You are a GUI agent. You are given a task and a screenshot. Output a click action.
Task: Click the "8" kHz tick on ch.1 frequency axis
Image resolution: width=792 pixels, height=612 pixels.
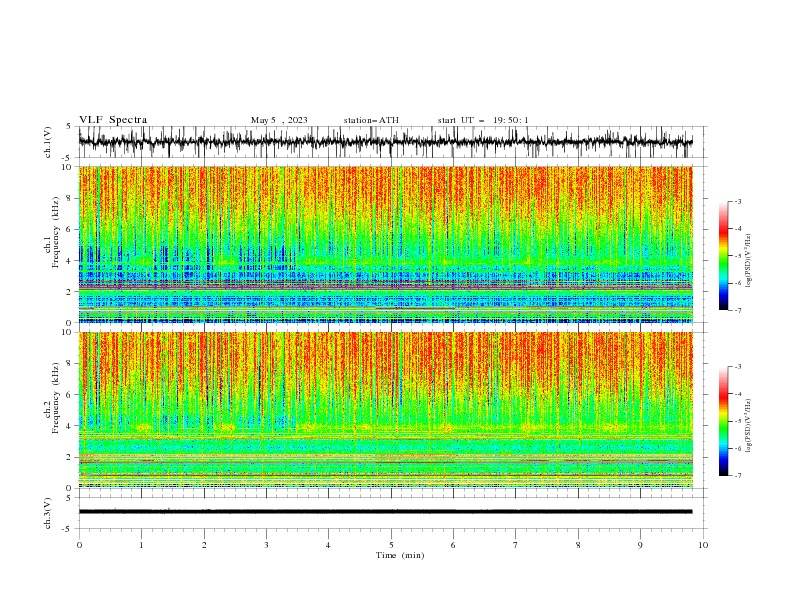point(70,198)
